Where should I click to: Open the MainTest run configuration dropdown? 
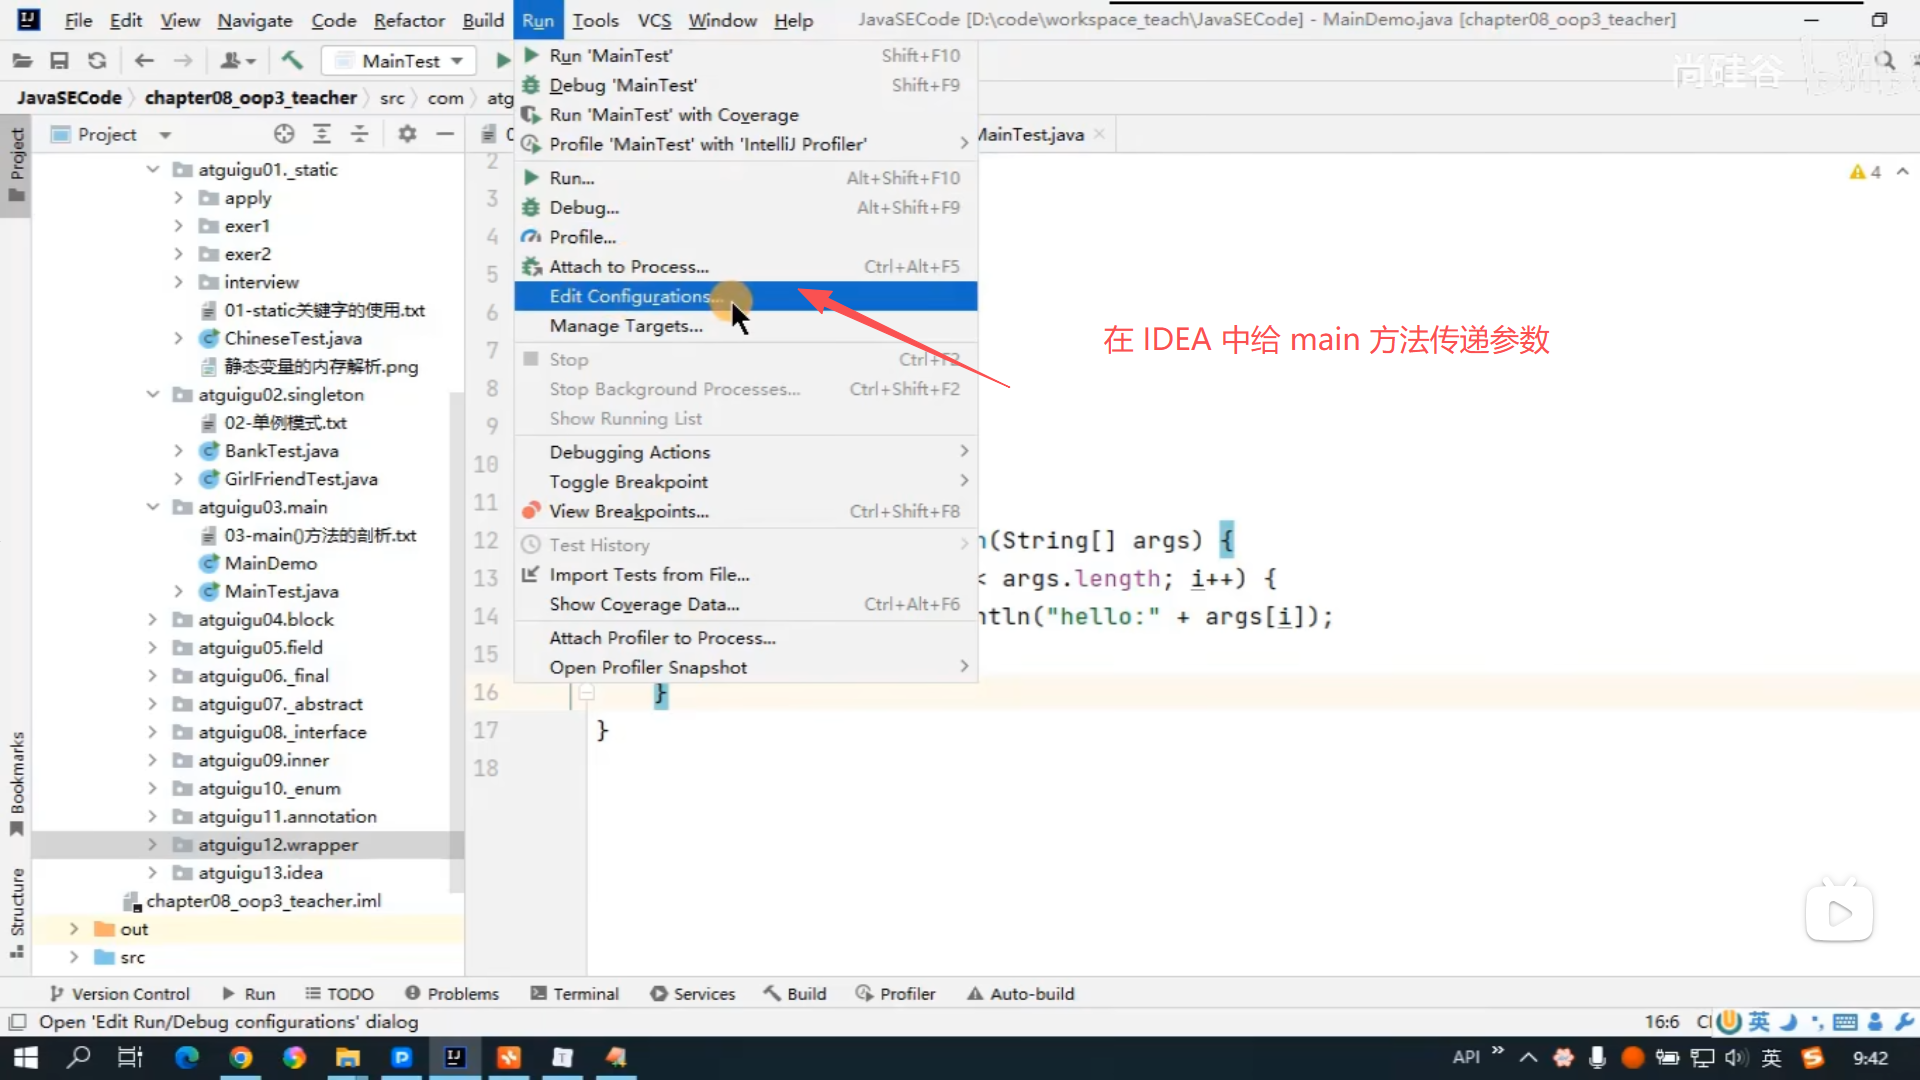tap(400, 61)
